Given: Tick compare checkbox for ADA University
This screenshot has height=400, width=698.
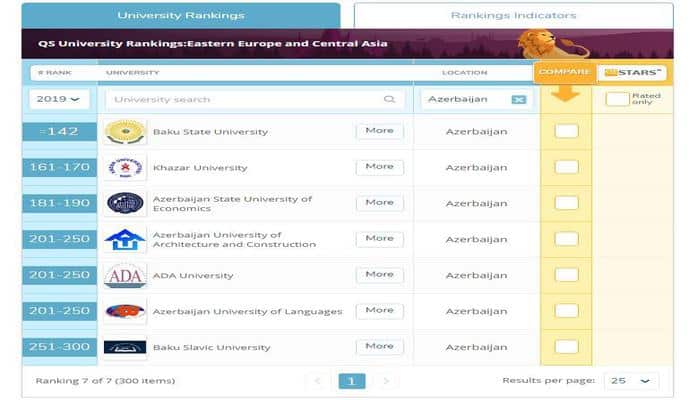Looking at the screenshot, I should pos(566,275).
